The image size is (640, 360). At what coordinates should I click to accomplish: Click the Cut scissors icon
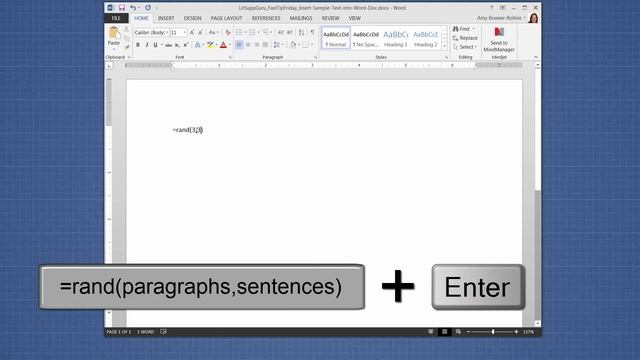[x=127, y=29]
